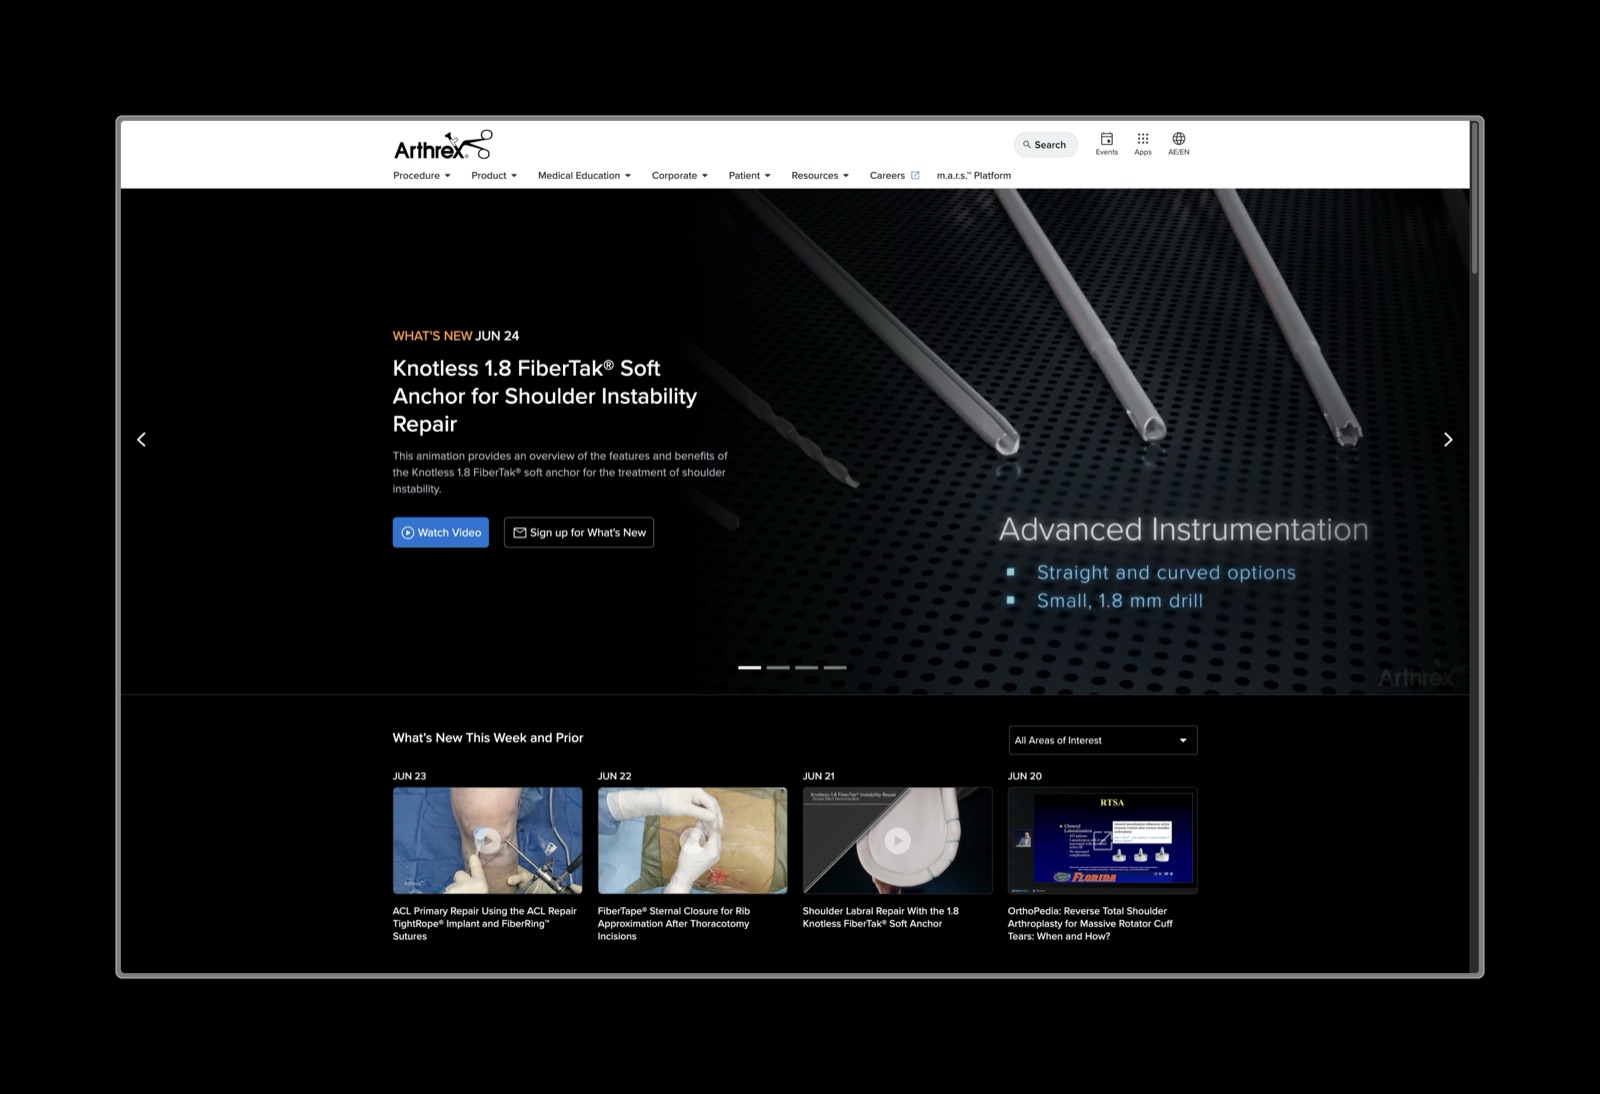
Task: Click the AE/EN globe language icon
Action: pyautogui.click(x=1179, y=143)
